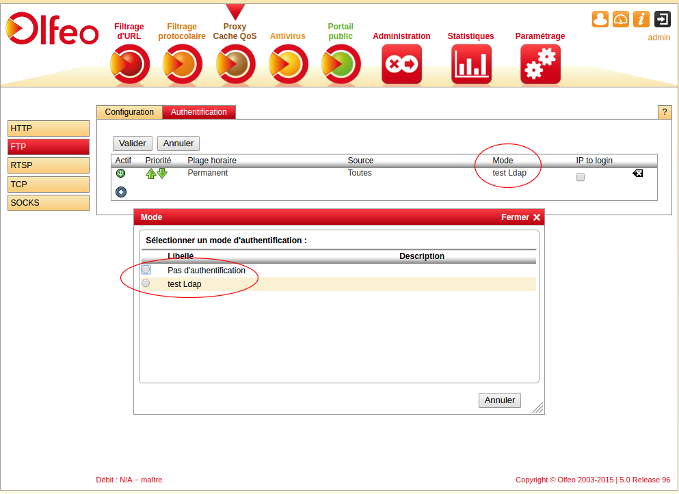Open the Paramétrage gears icon
This screenshot has width=679, height=494.
pos(540,65)
